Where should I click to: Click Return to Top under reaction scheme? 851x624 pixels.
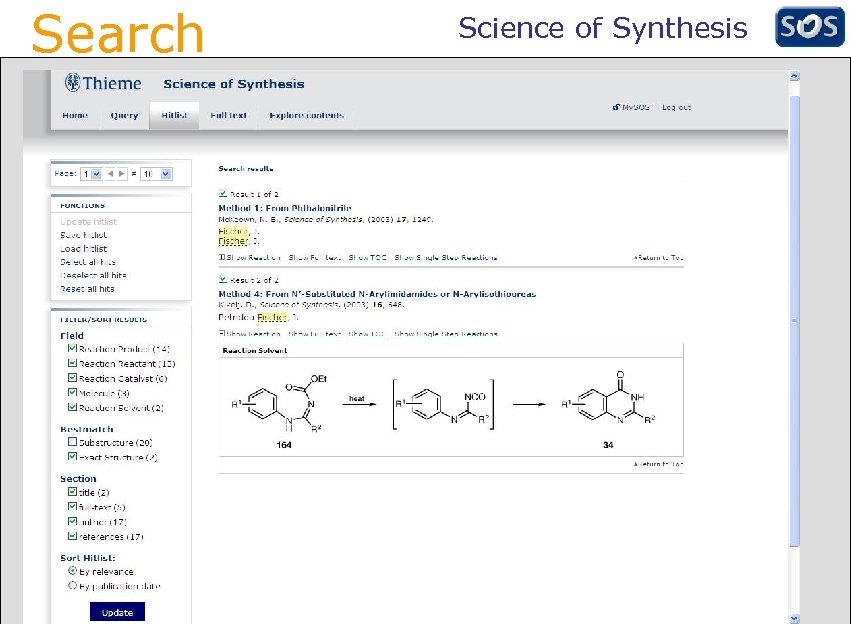[658, 464]
